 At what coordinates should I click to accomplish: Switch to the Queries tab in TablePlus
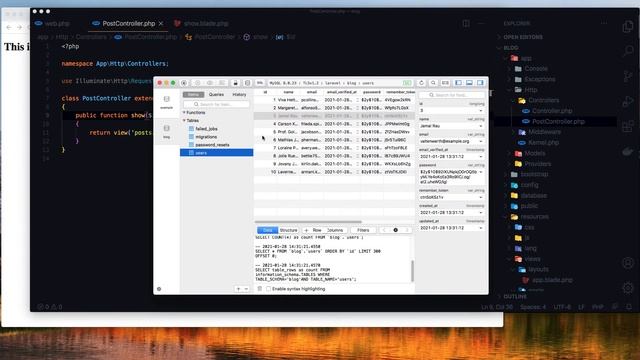(216, 94)
